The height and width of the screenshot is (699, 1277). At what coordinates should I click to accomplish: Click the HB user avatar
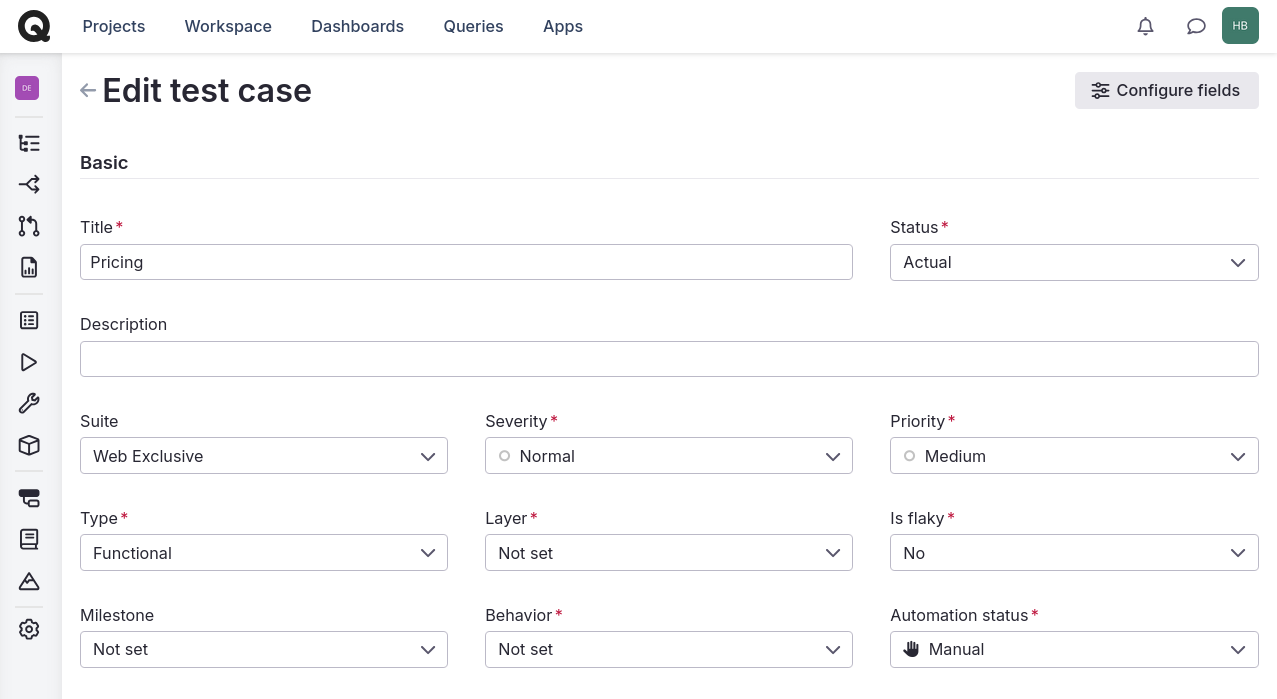tap(1240, 25)
